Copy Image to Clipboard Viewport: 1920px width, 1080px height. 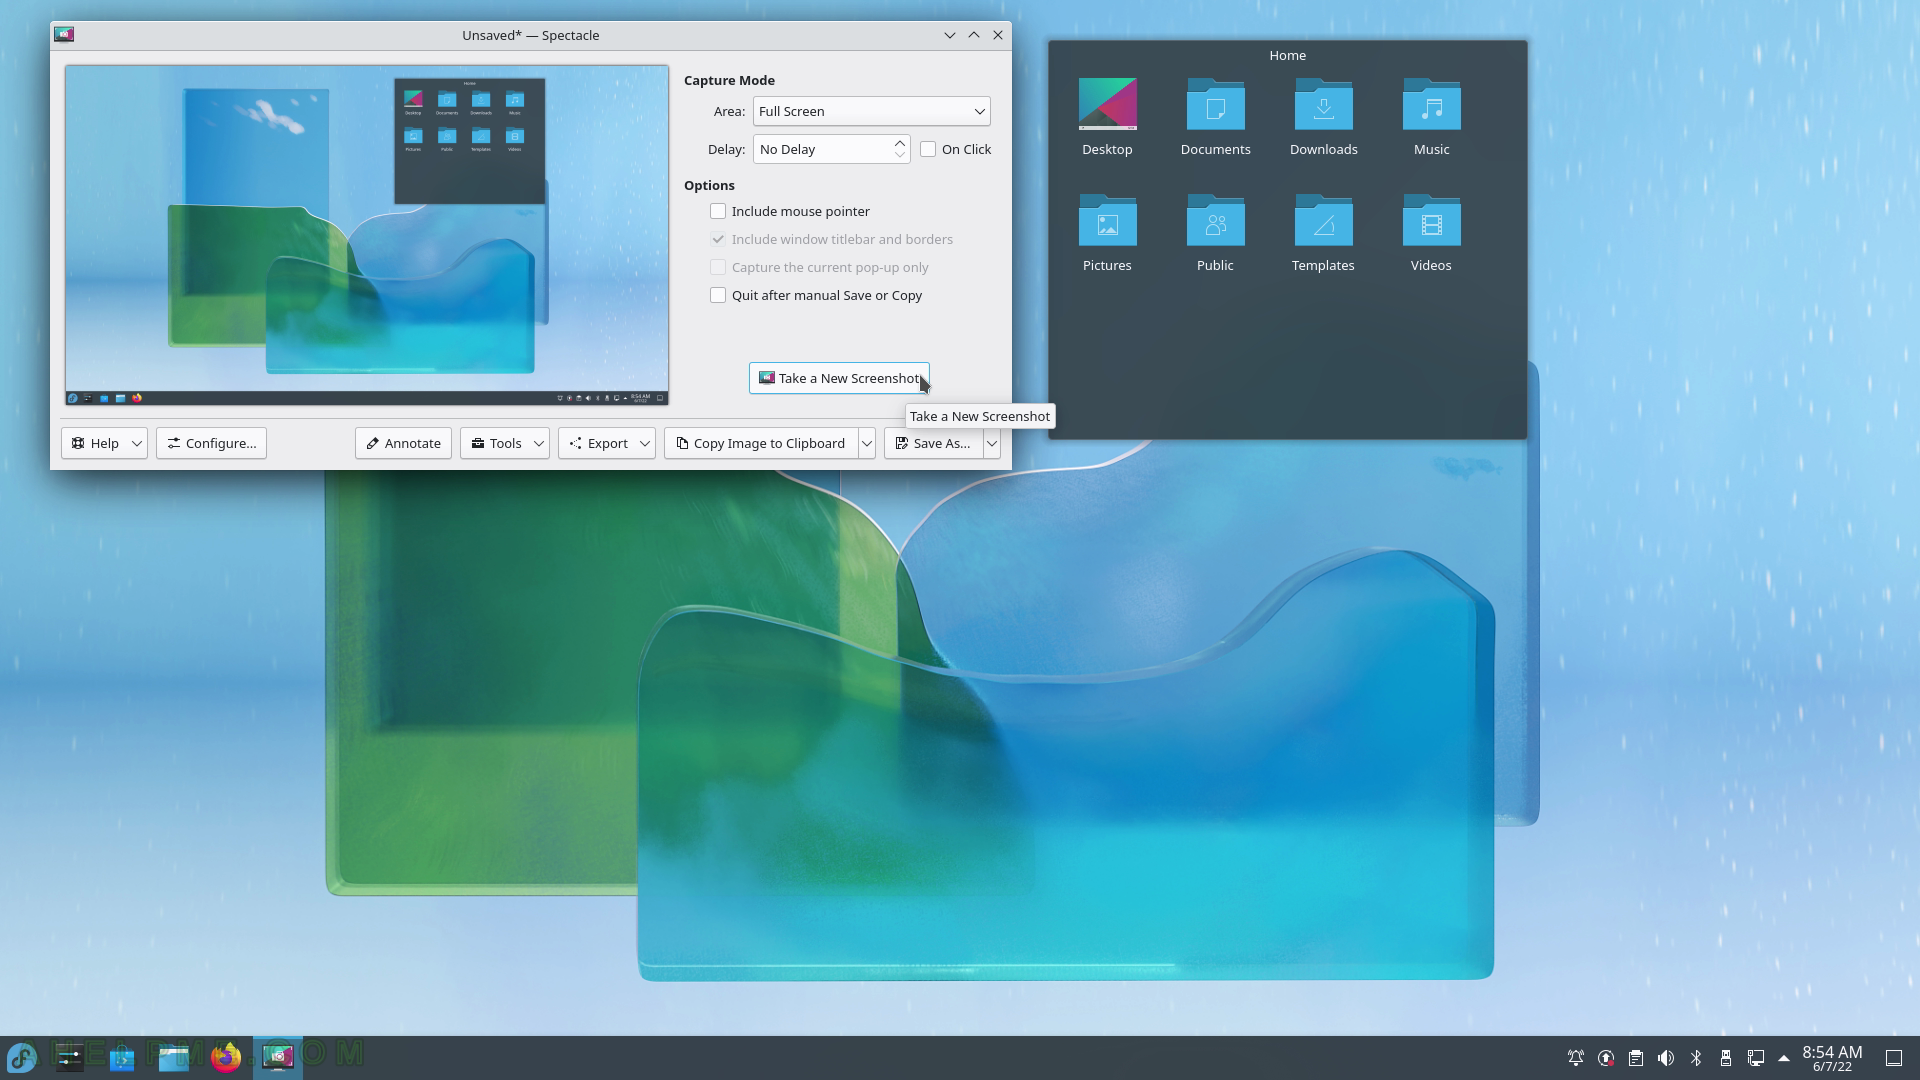tap(760, 443)
